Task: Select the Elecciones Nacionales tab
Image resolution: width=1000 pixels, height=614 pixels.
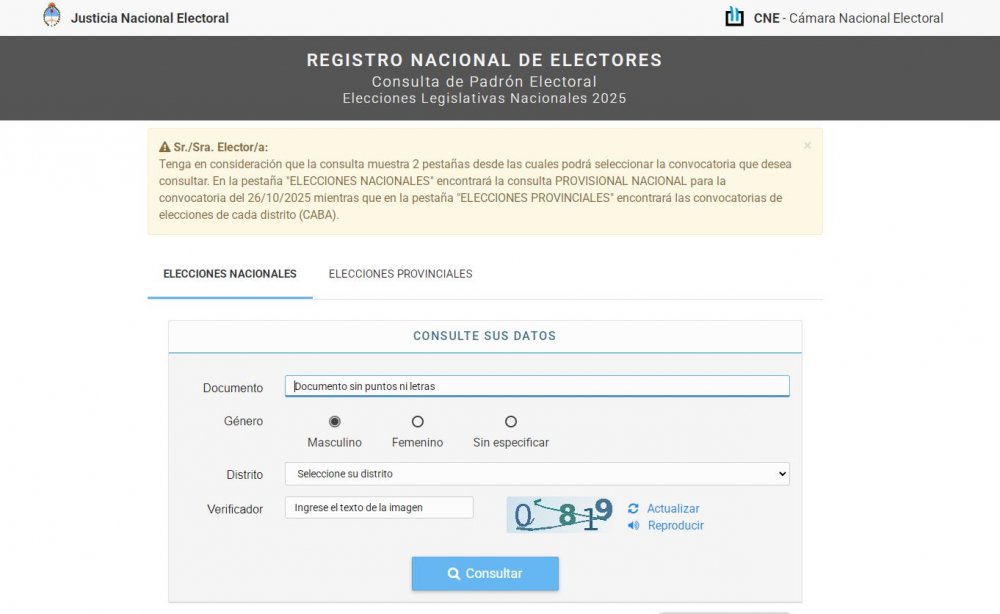Action: click(230, 274)
